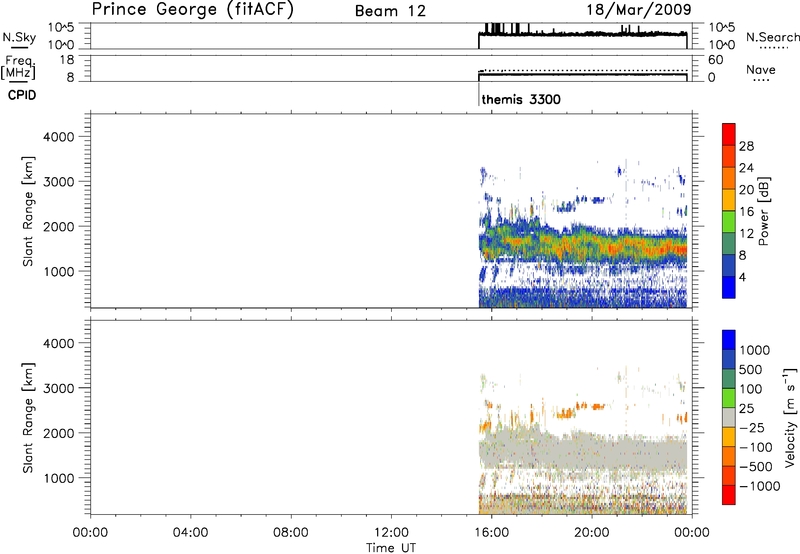800x554 pixels.
Task: Click the 'themis 3300' CPID text
Action: point(521,99)
